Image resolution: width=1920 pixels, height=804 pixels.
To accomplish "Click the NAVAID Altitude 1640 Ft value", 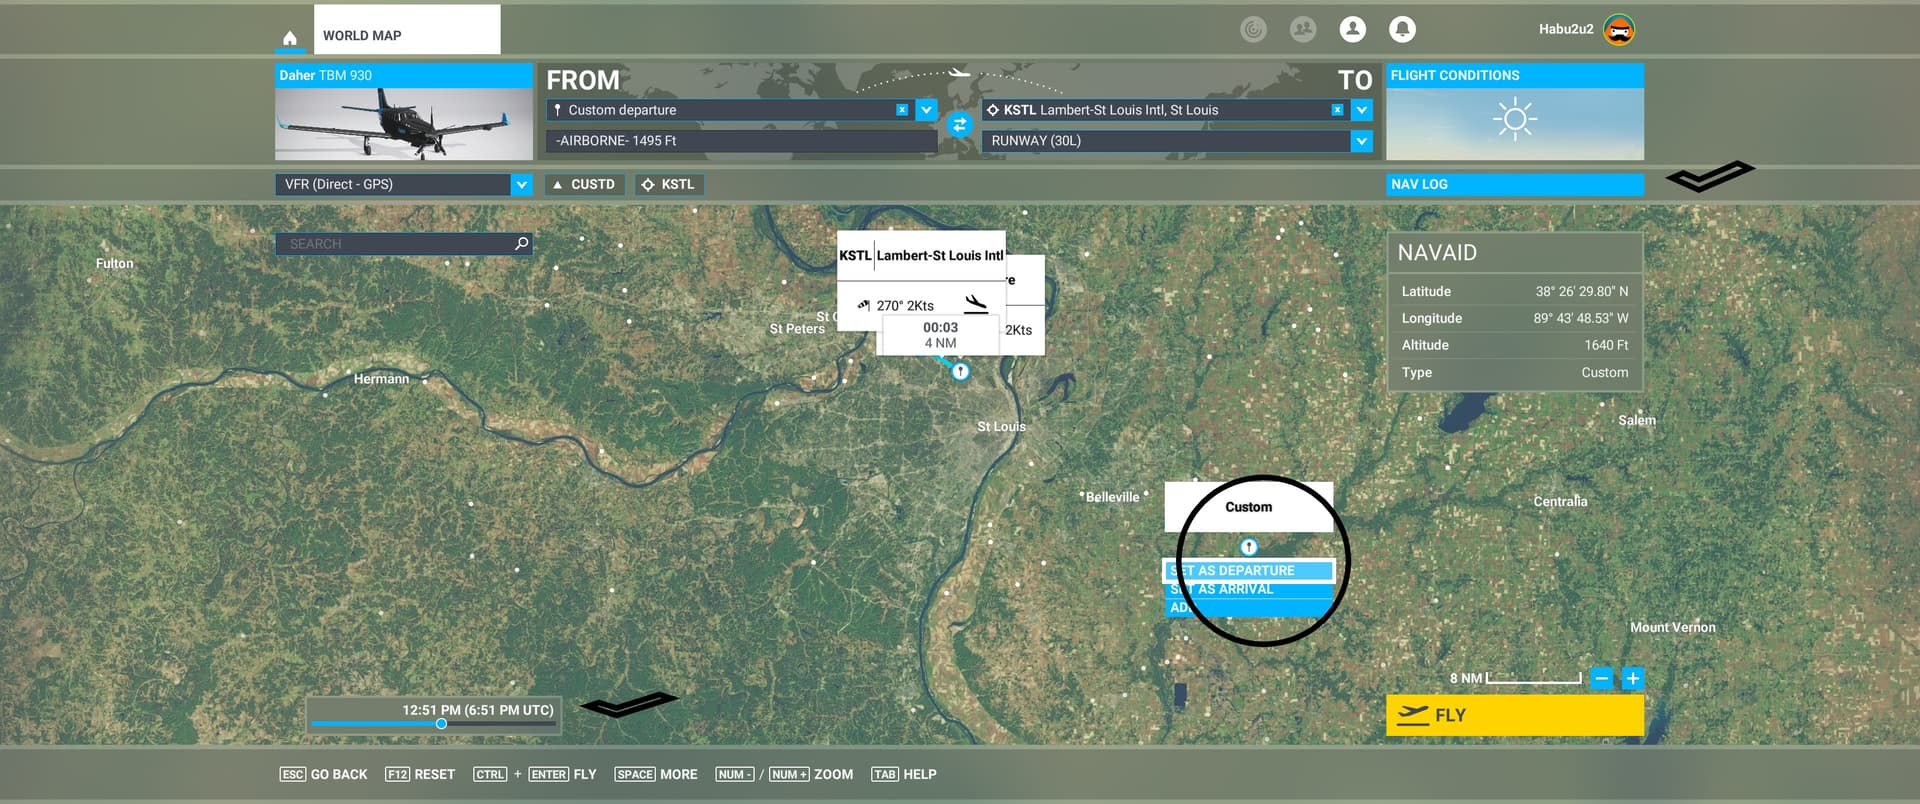I will pyautogui.click(x=1606, y=345).
